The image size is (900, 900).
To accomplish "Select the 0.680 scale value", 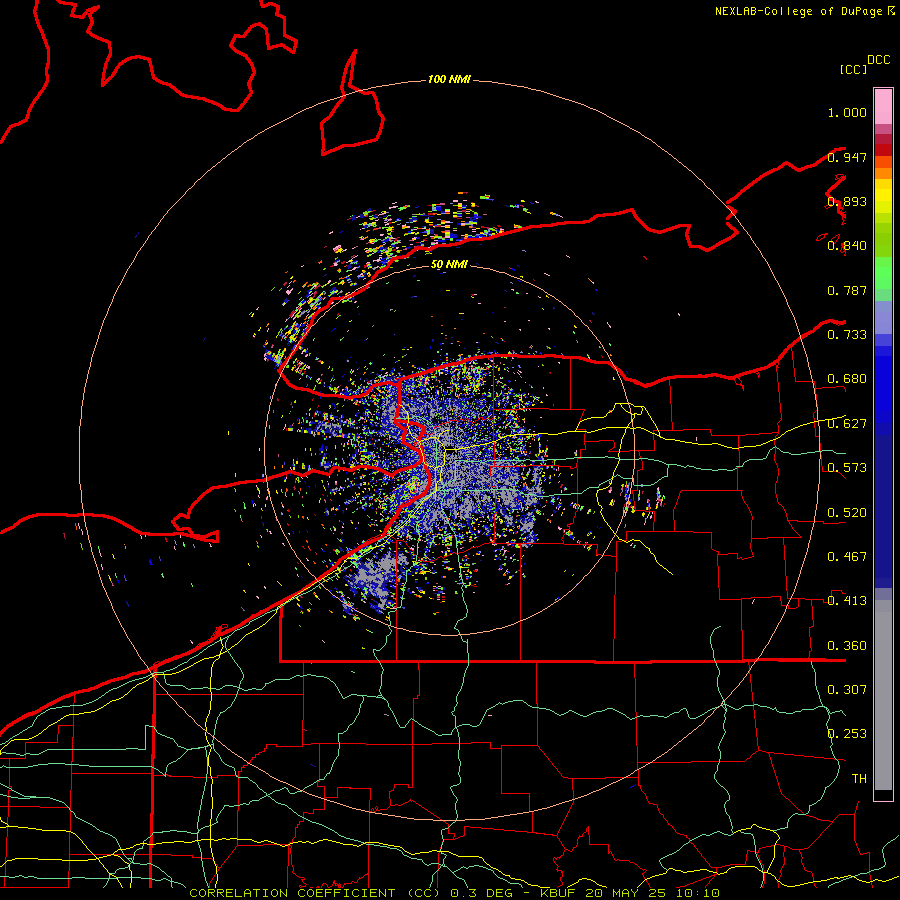I will point(847,379).
